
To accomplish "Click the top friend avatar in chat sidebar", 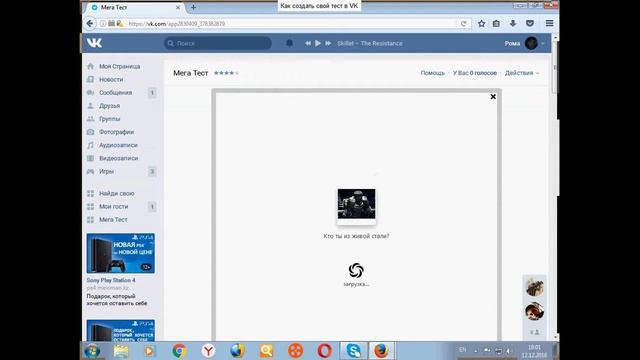I will 534,287.
